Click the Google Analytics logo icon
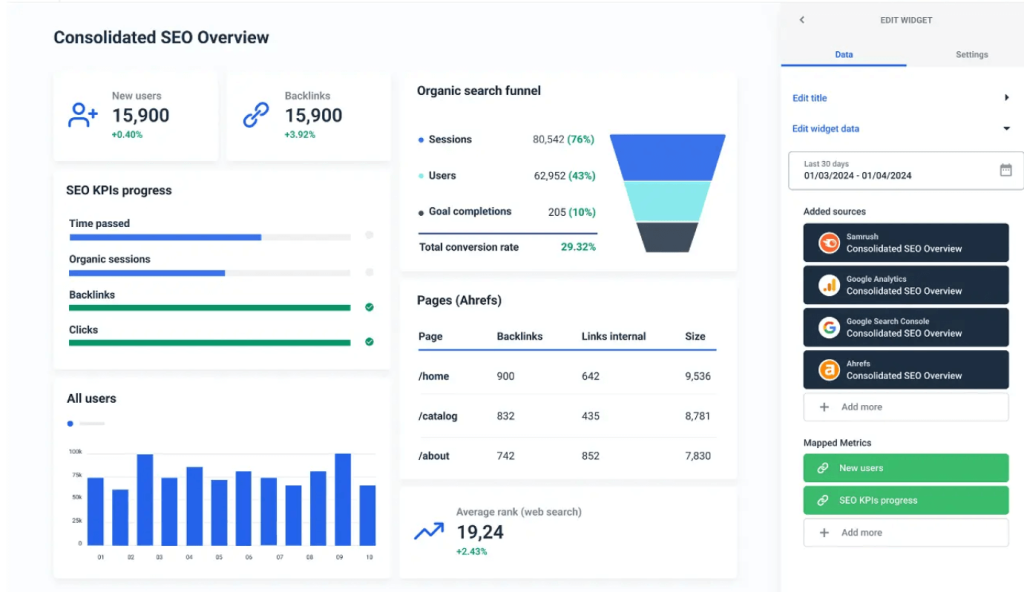 tap(829, 285)
